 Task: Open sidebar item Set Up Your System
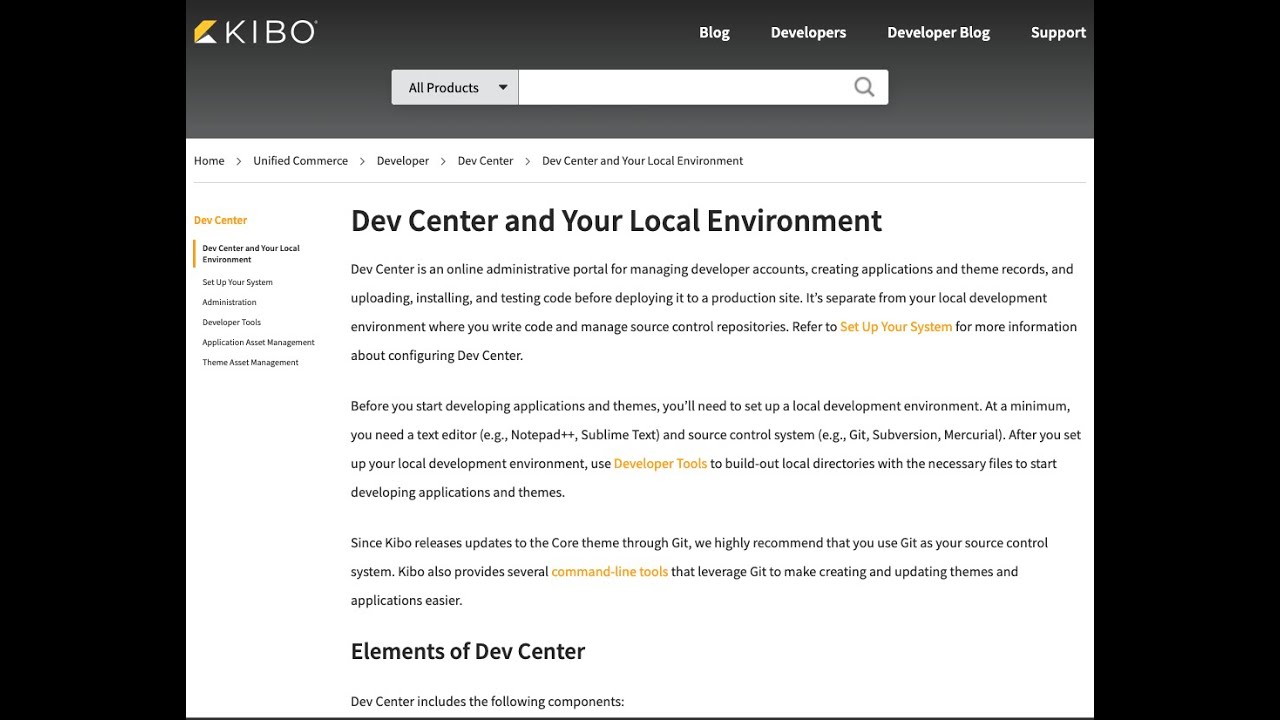click(237, 282)
